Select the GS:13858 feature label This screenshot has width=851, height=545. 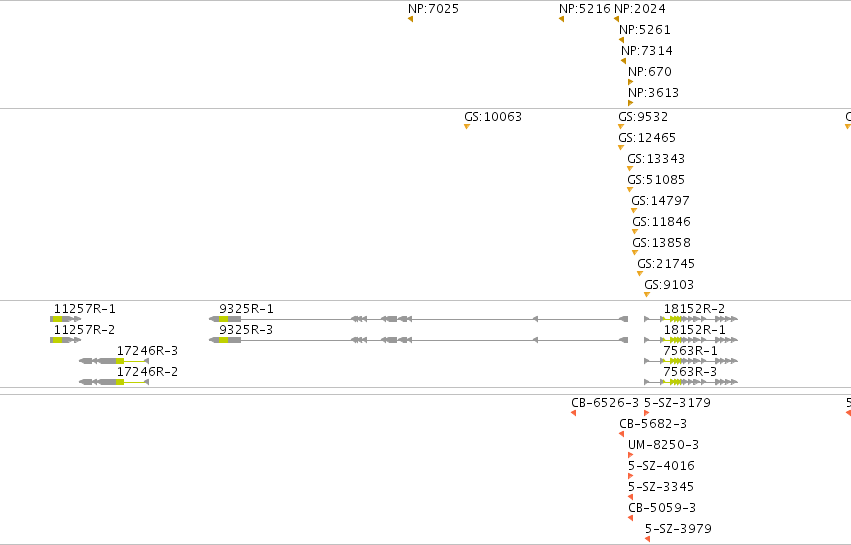(x=661, y=243)
